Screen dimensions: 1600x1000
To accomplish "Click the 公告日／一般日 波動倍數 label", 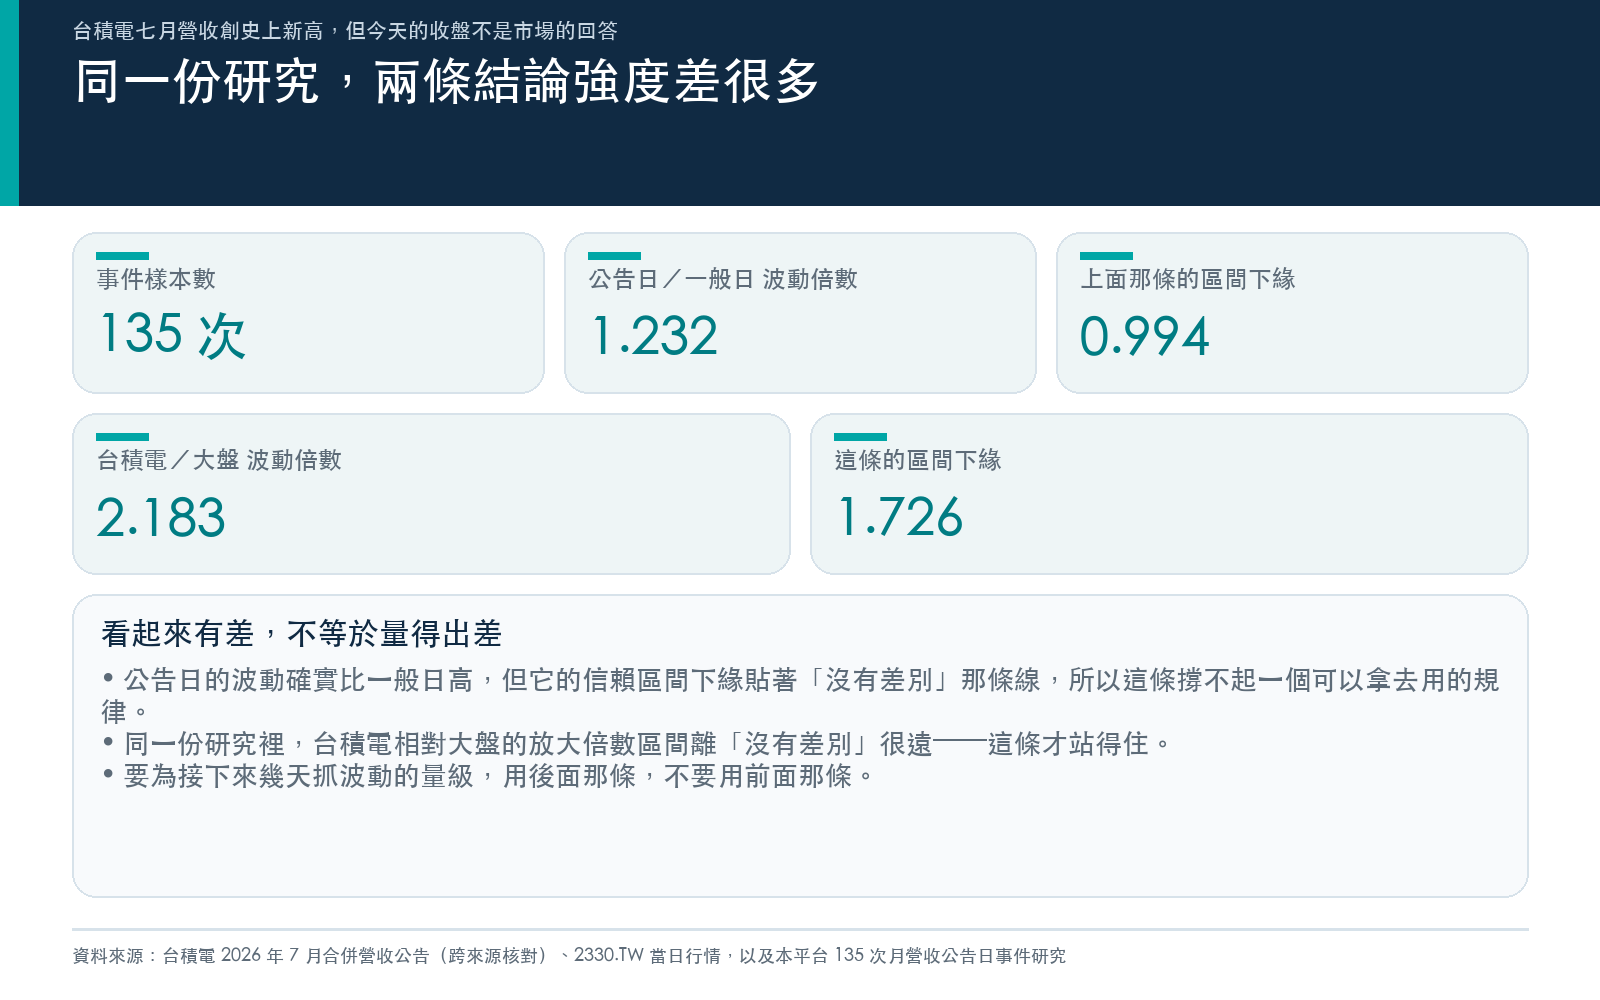I will (x=723, y=279).
